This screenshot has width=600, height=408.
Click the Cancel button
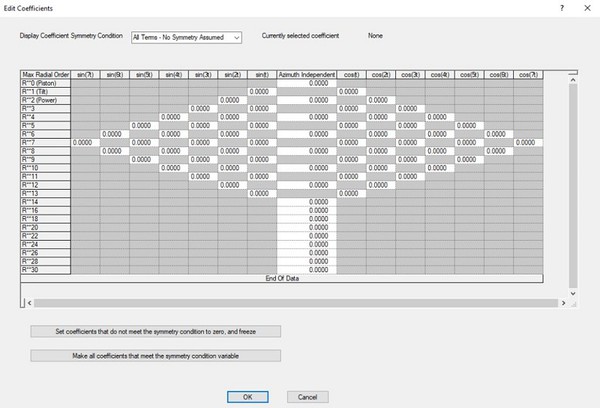pos(308,397)
